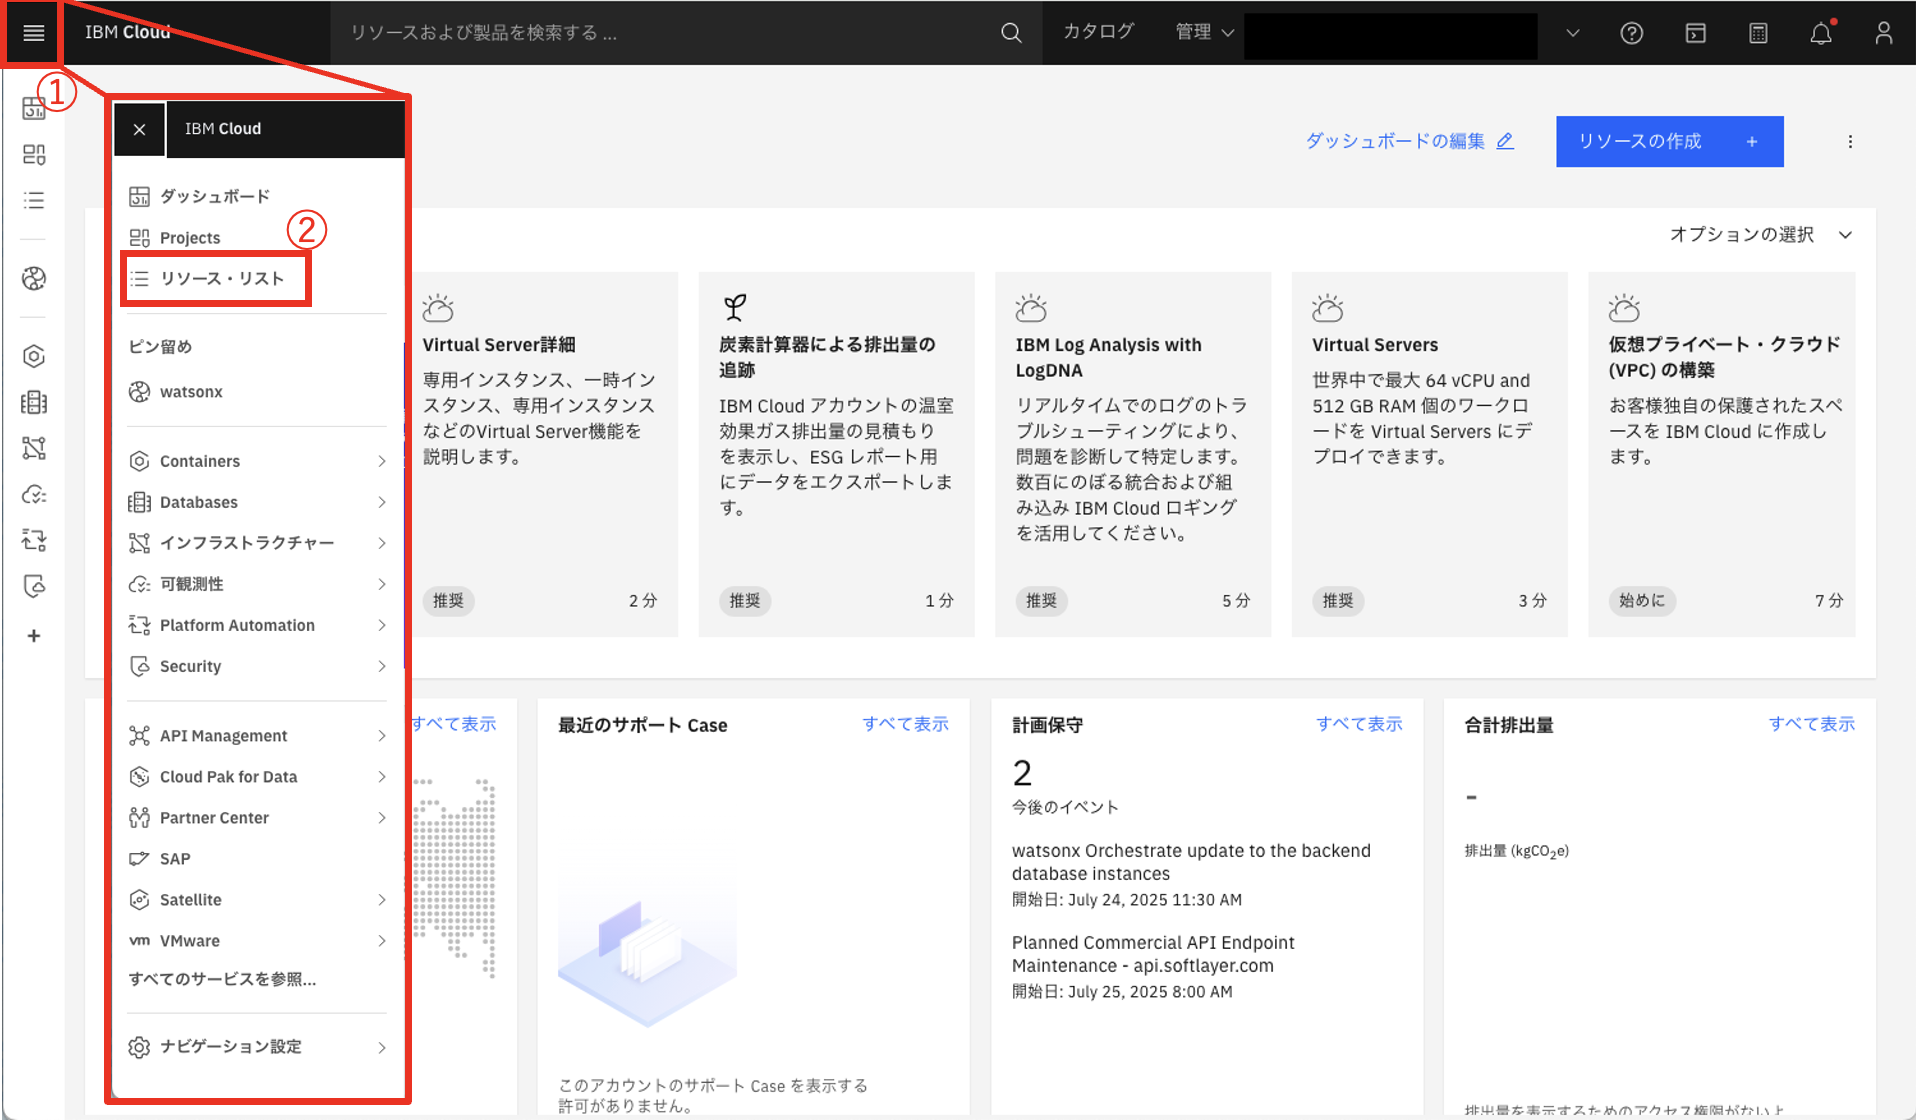Select リソース・リスト in navigation menu
Screen dimensions: 1916x1120
(x=221, y=278)
